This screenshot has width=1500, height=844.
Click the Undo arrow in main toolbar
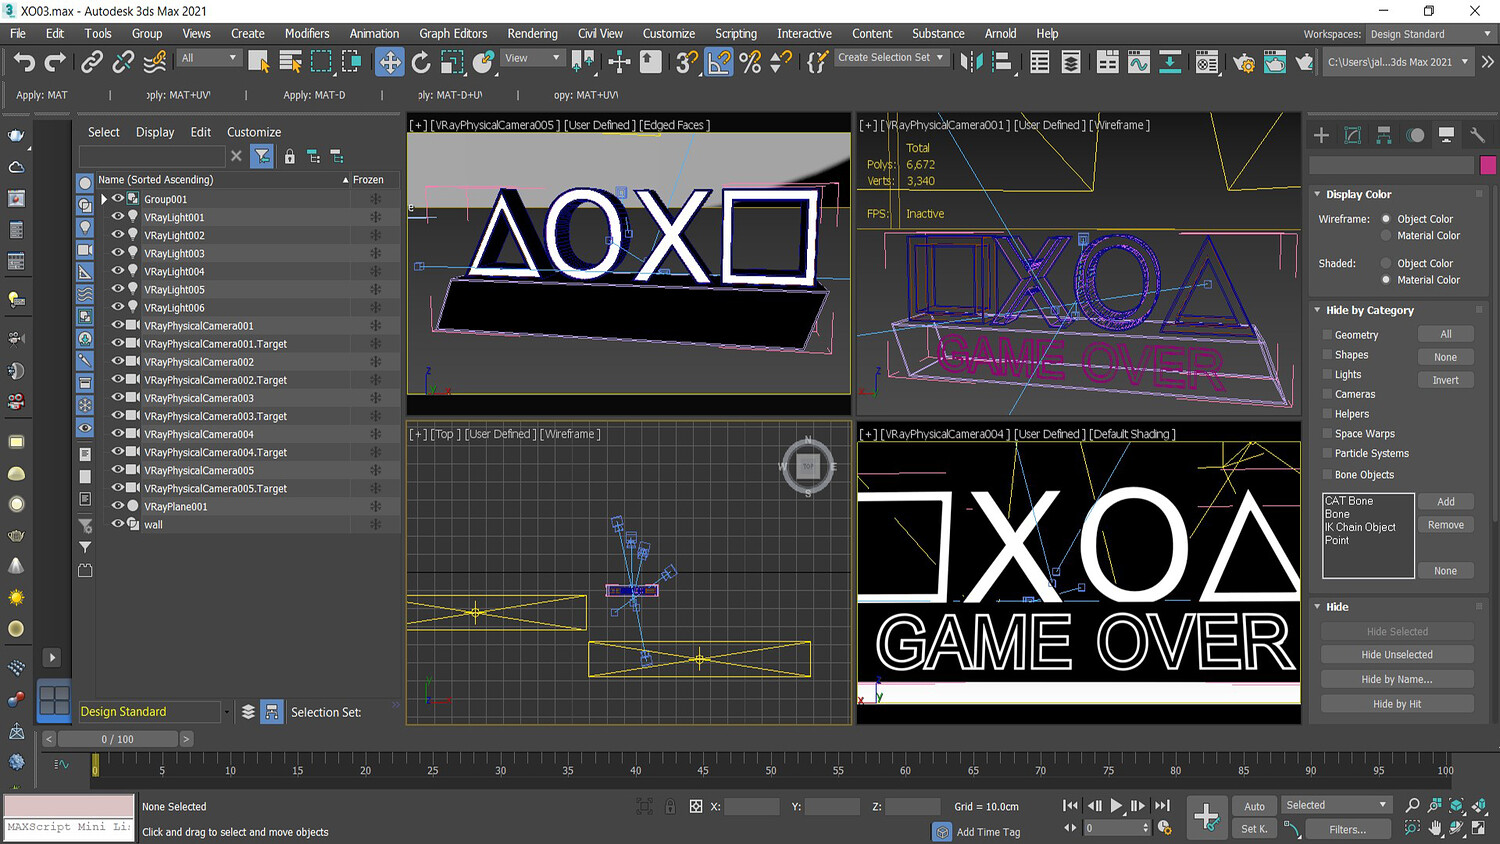coord(24,63)
